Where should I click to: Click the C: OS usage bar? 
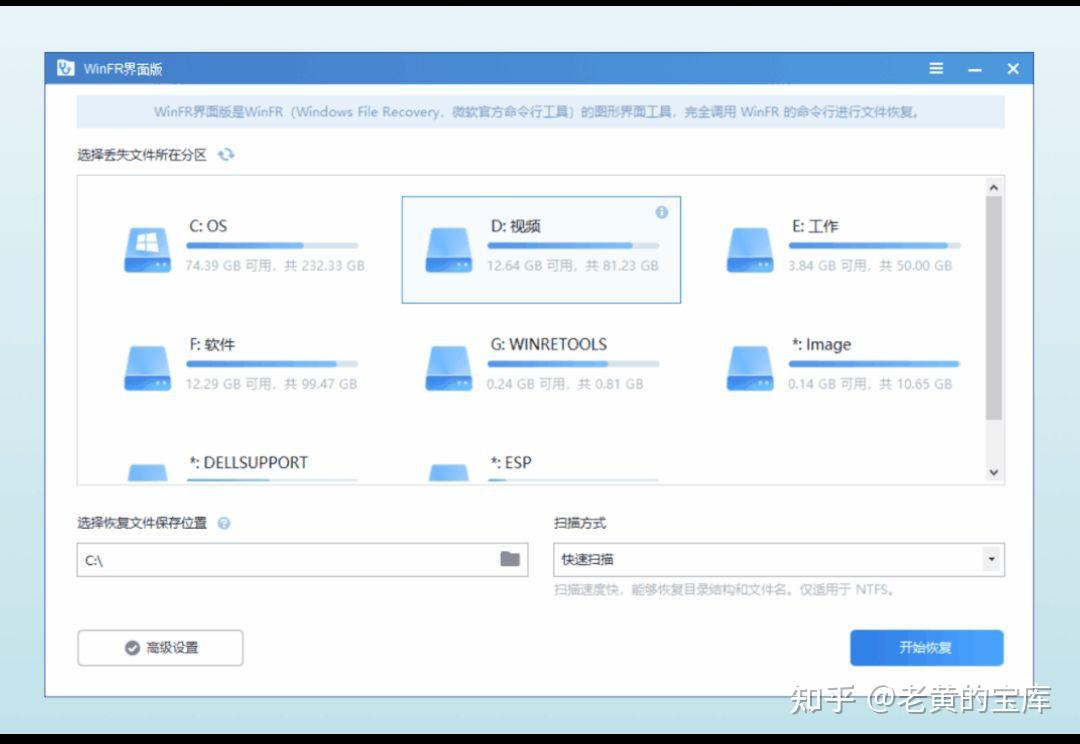[x=272, y=245]
